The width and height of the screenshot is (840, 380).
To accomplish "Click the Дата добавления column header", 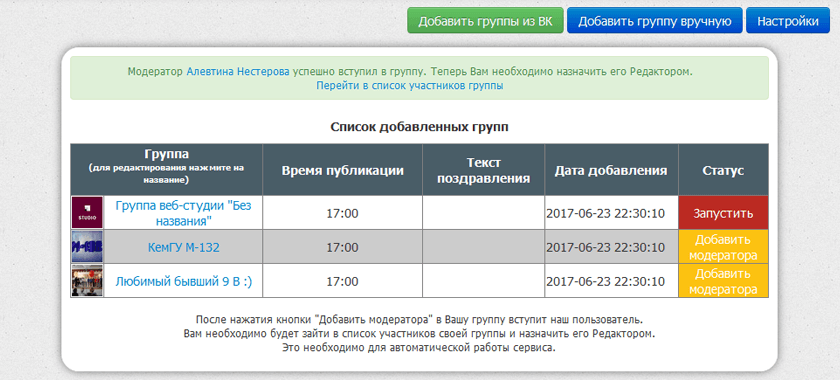I will (x=611, y=169).
